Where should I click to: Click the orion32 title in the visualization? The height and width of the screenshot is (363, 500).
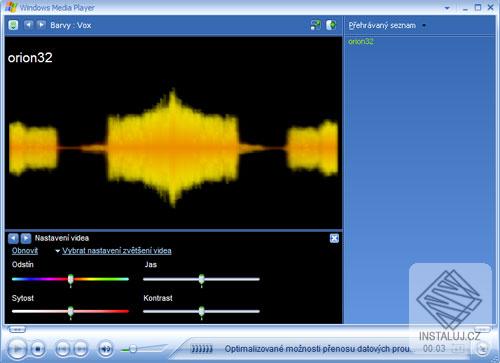(x=30, y=58)
